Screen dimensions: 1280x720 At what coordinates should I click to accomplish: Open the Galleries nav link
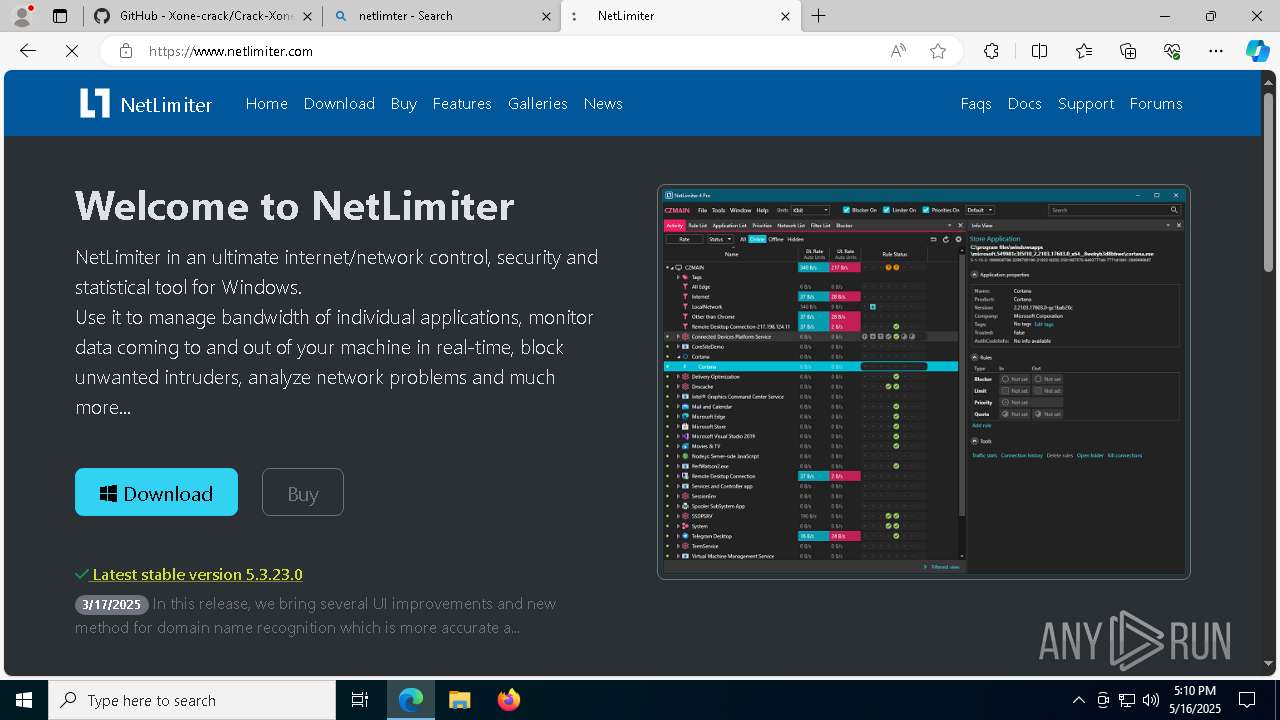coord(537,104)
